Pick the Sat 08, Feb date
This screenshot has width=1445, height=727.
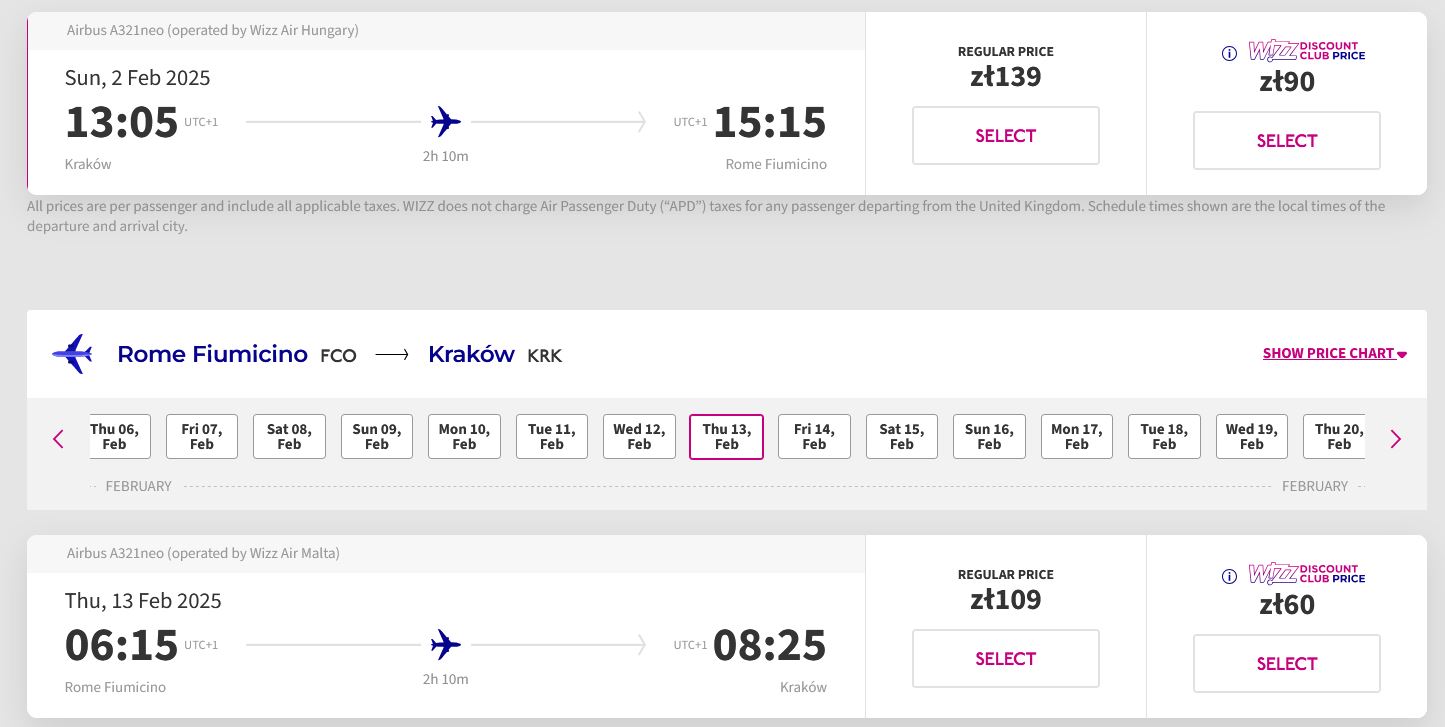(289, 437)
